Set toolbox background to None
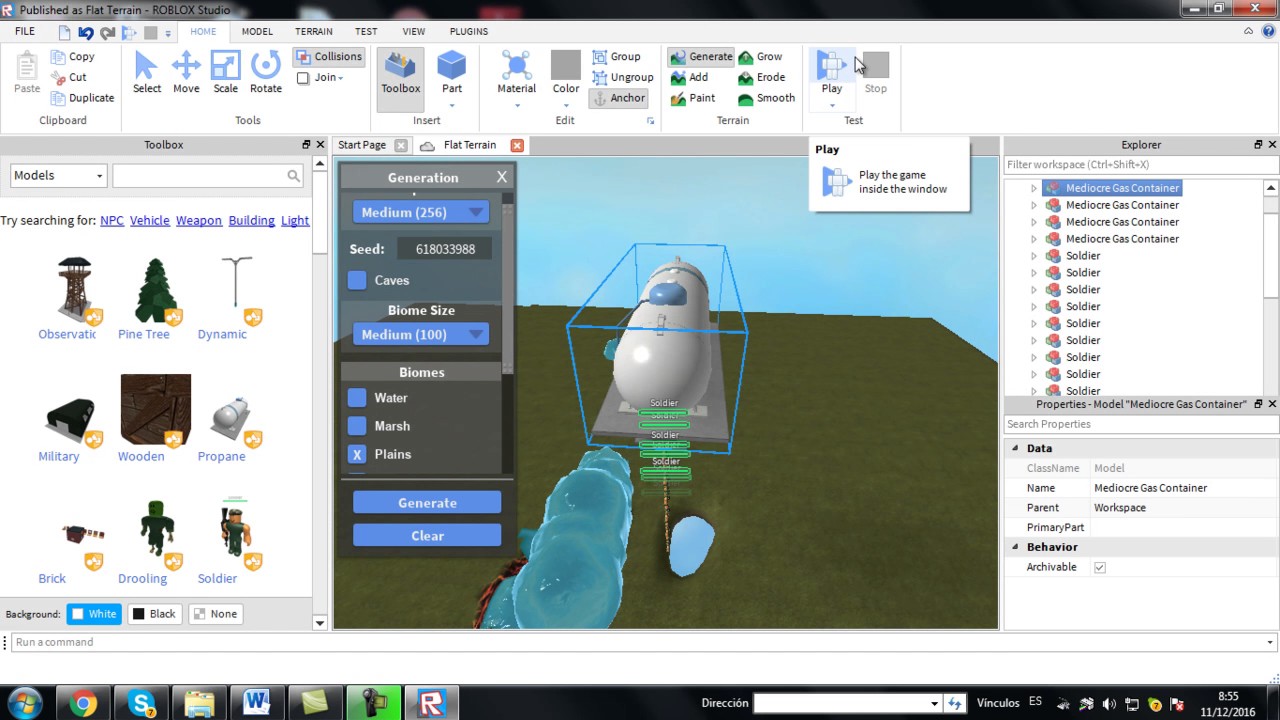This screenshot has width=1280, height=720. tap(215, 614)
